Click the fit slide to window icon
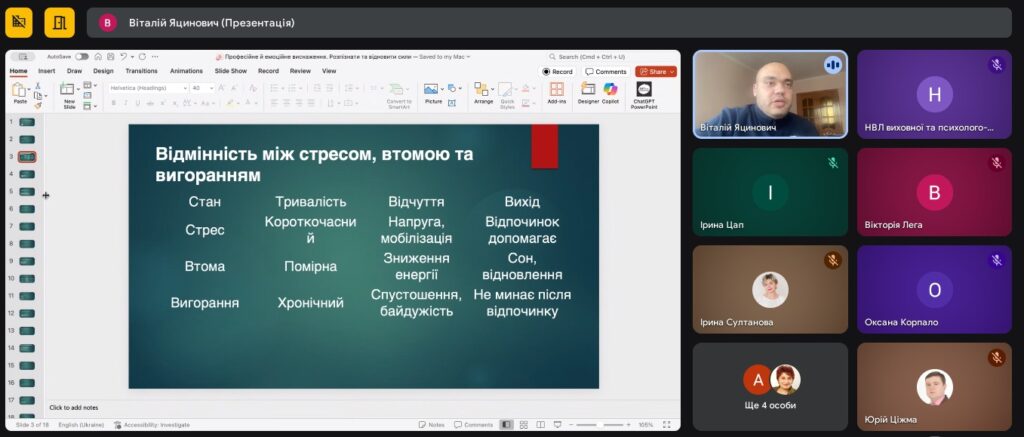1024x437 pixels. click(x=668, y=425)
